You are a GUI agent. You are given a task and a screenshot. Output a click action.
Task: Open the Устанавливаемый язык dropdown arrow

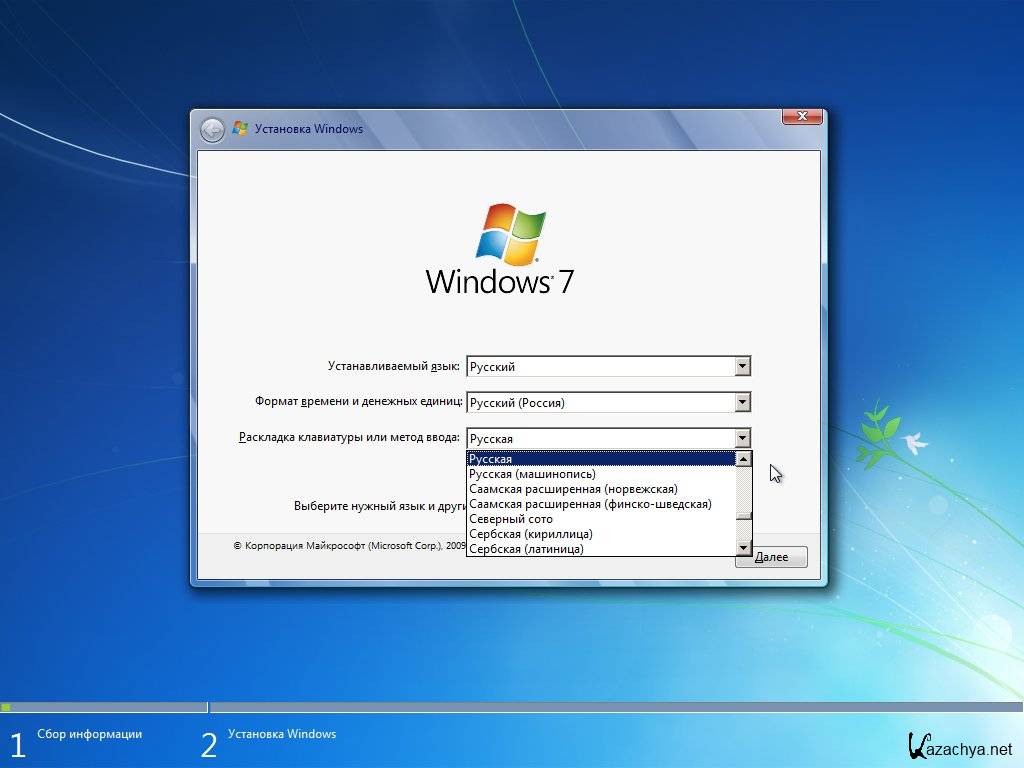tap(742, 367)
